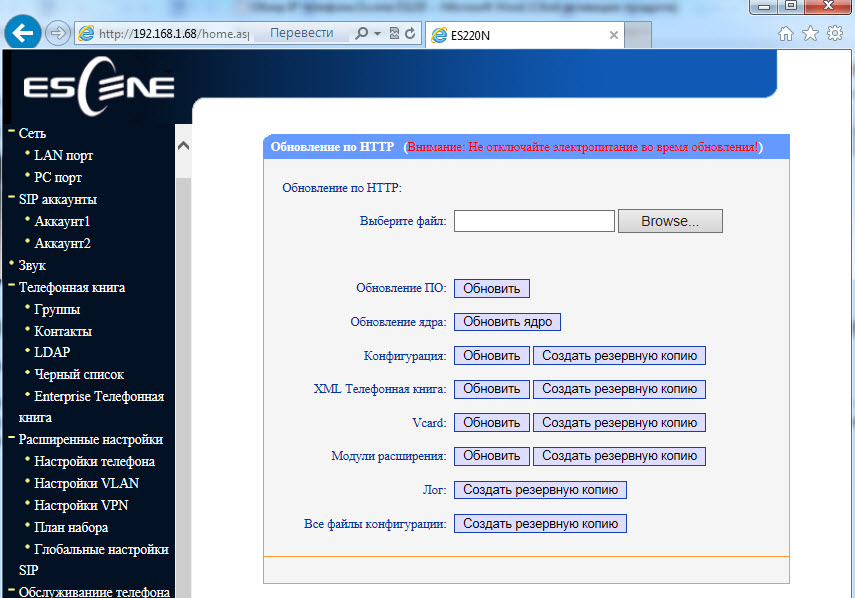Open Настройки телефона page
The height and width of the screenshot is (598, 855).
(x=94, y=462)
